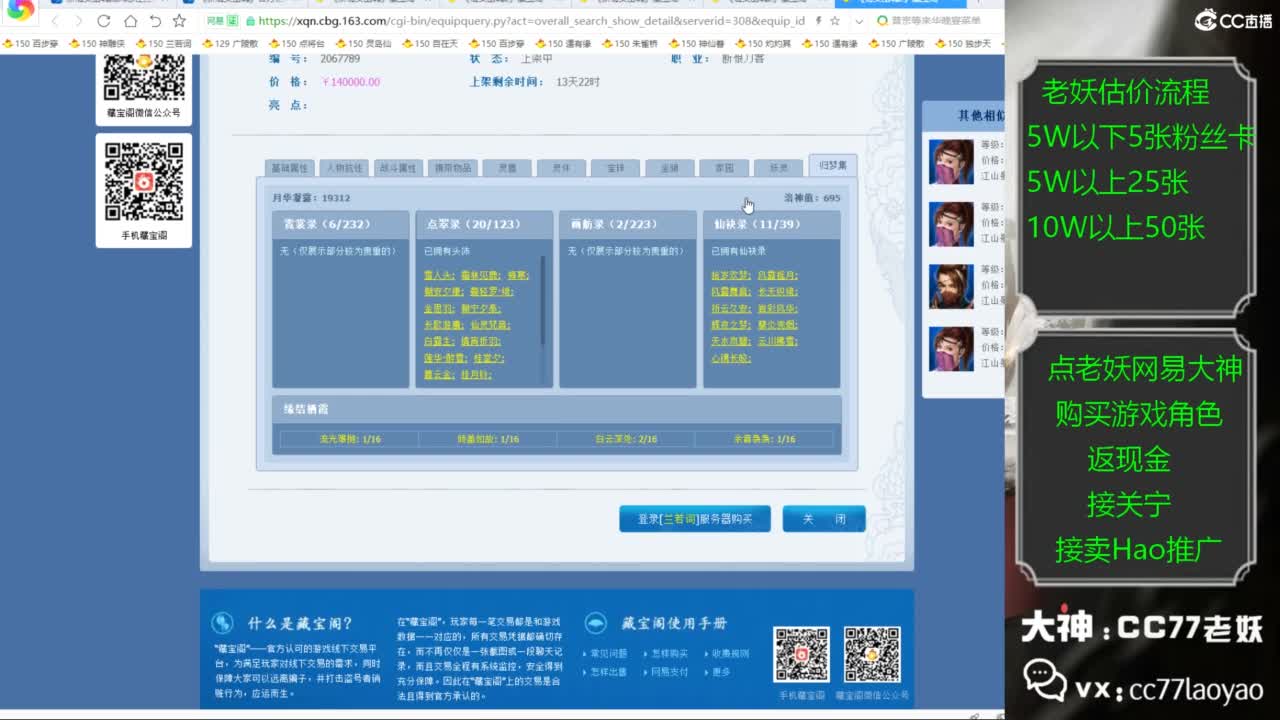Go forward with the browser forward arrow
Screen dimensions: 1280x720
click(x=78, y=21)
